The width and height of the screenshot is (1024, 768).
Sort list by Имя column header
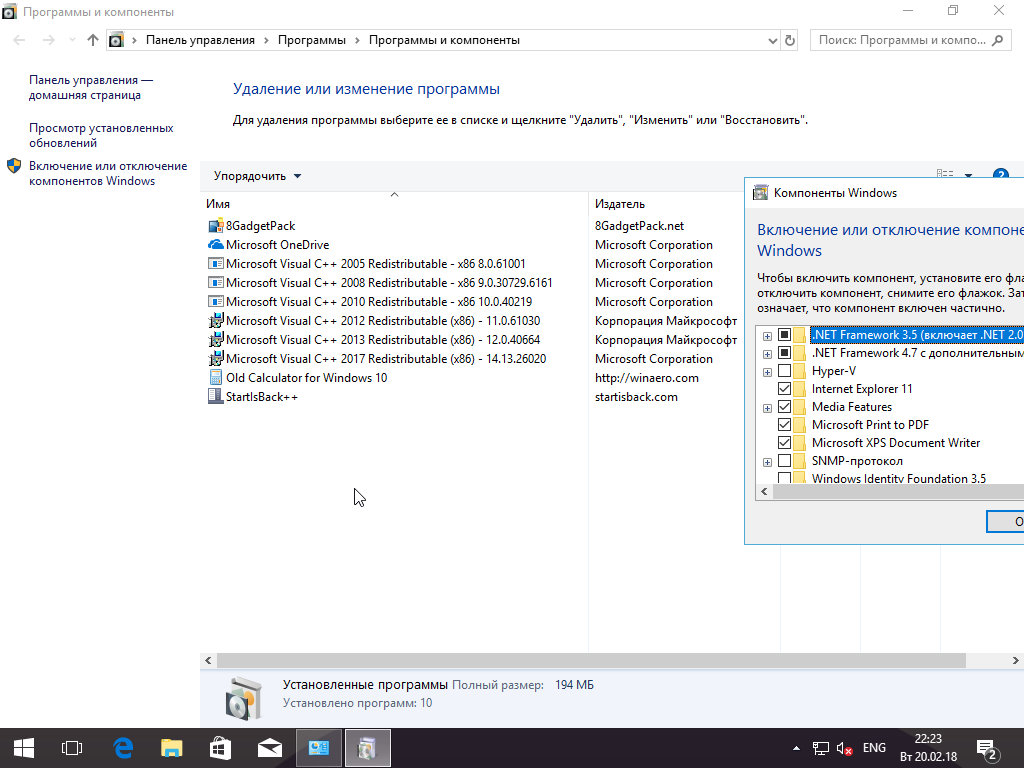394,204
